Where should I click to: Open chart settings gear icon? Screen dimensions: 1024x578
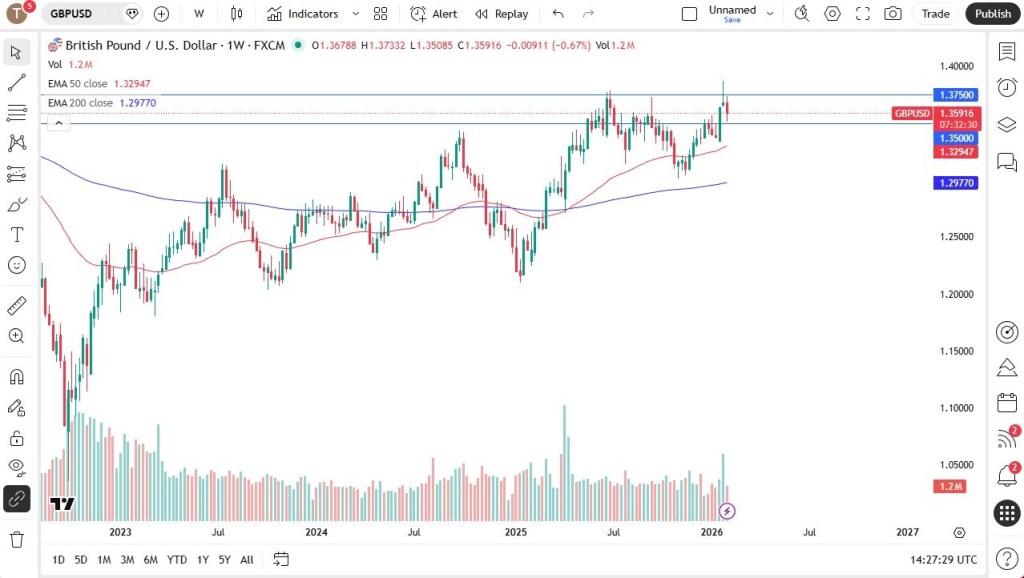(832, 14)
